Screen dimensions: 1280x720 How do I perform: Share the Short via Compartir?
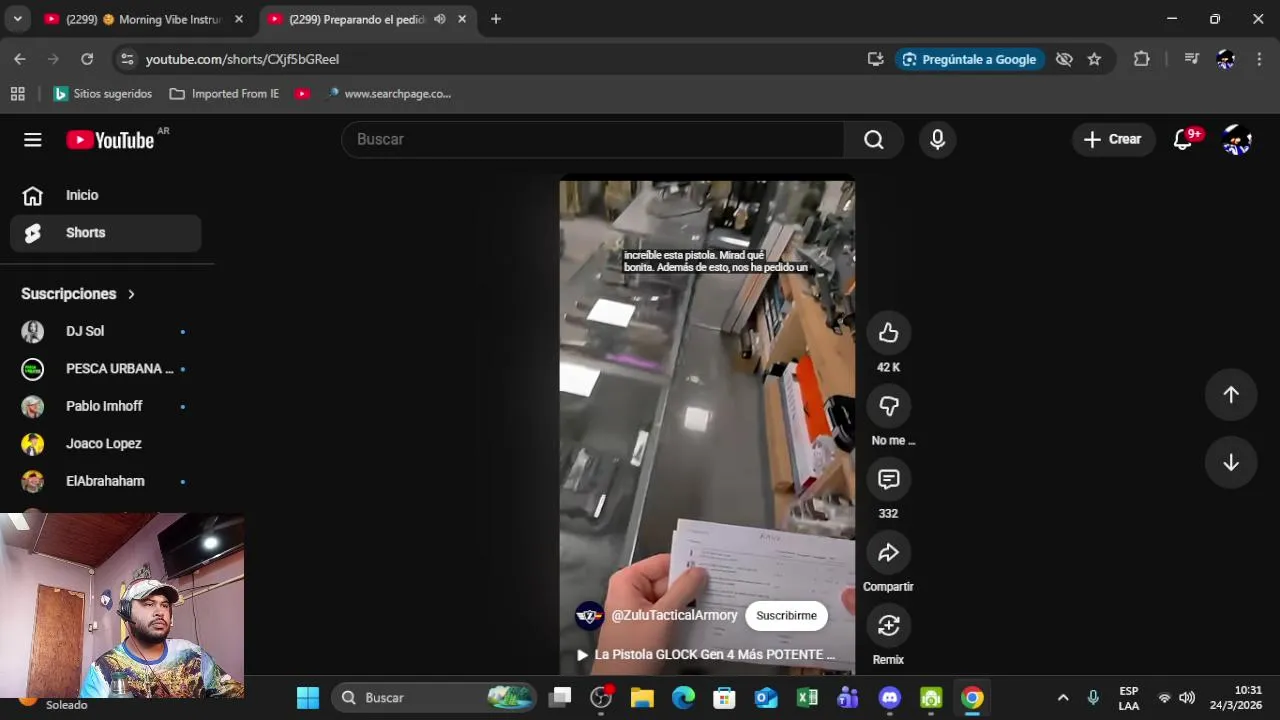(x=888, y=552)
